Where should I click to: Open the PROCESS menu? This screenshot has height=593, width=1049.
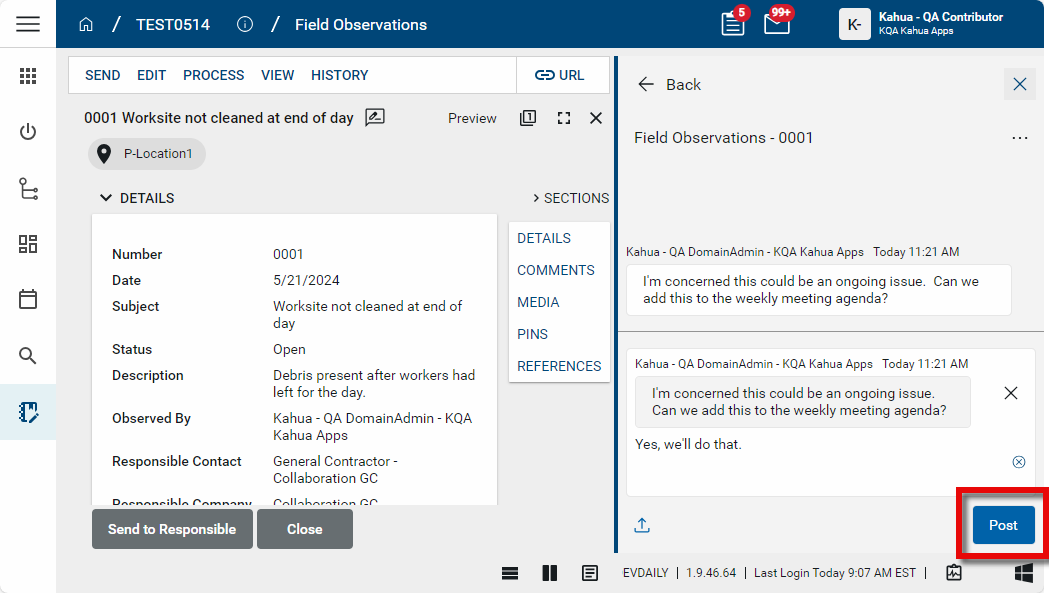pos(213,75)
